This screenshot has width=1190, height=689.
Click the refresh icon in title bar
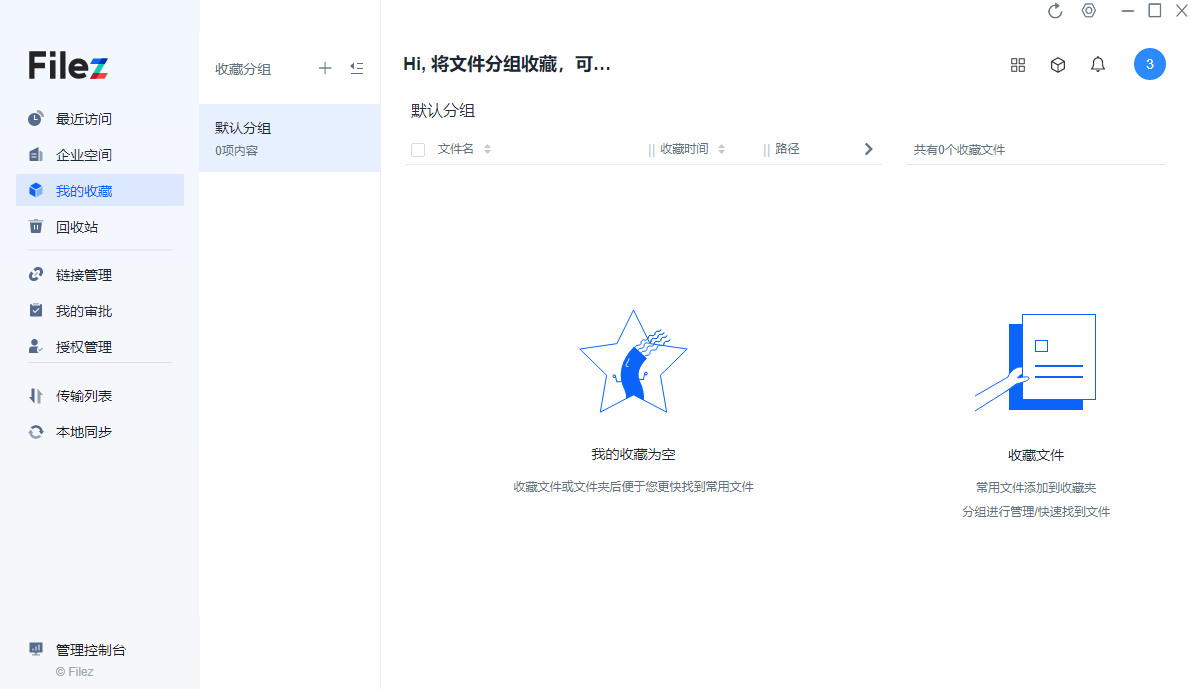click(x=1055, y=11)
